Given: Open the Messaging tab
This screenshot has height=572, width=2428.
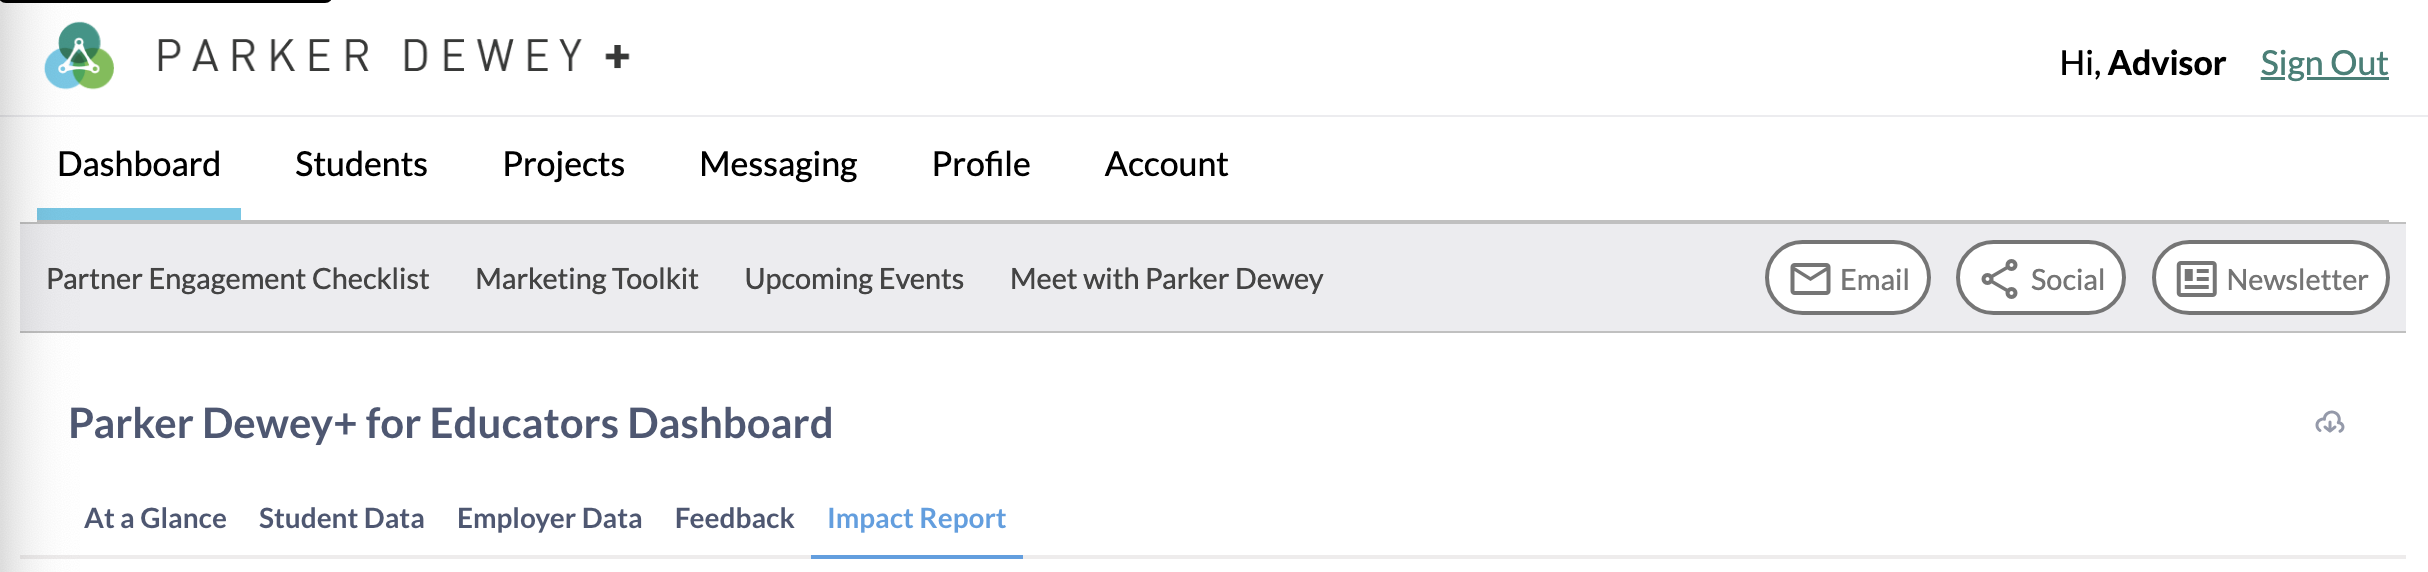Looking at the screenshot, I should [x=778, y=164].
